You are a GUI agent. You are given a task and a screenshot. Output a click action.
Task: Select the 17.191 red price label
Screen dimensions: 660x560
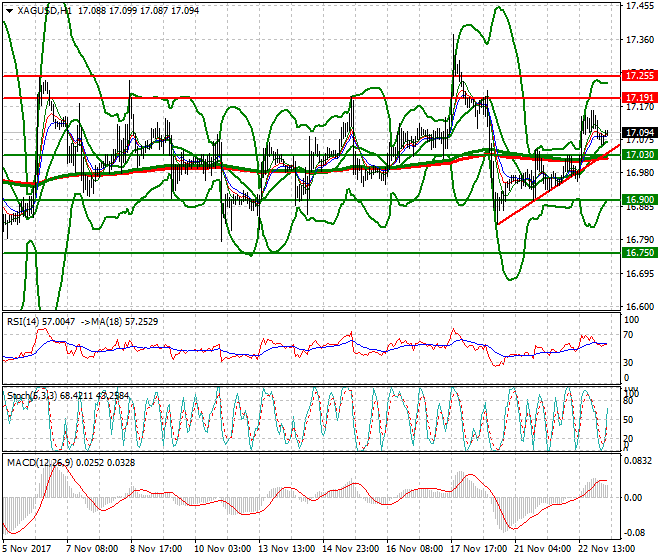(x=639, y=98)
